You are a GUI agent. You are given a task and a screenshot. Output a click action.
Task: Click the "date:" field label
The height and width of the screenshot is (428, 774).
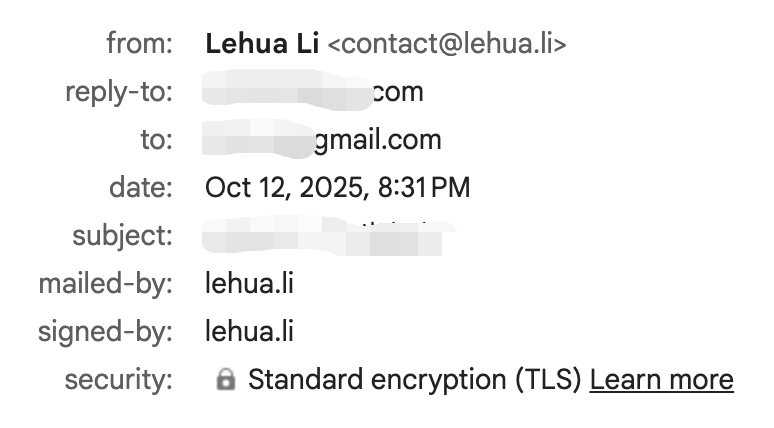[x=140, y=188]
